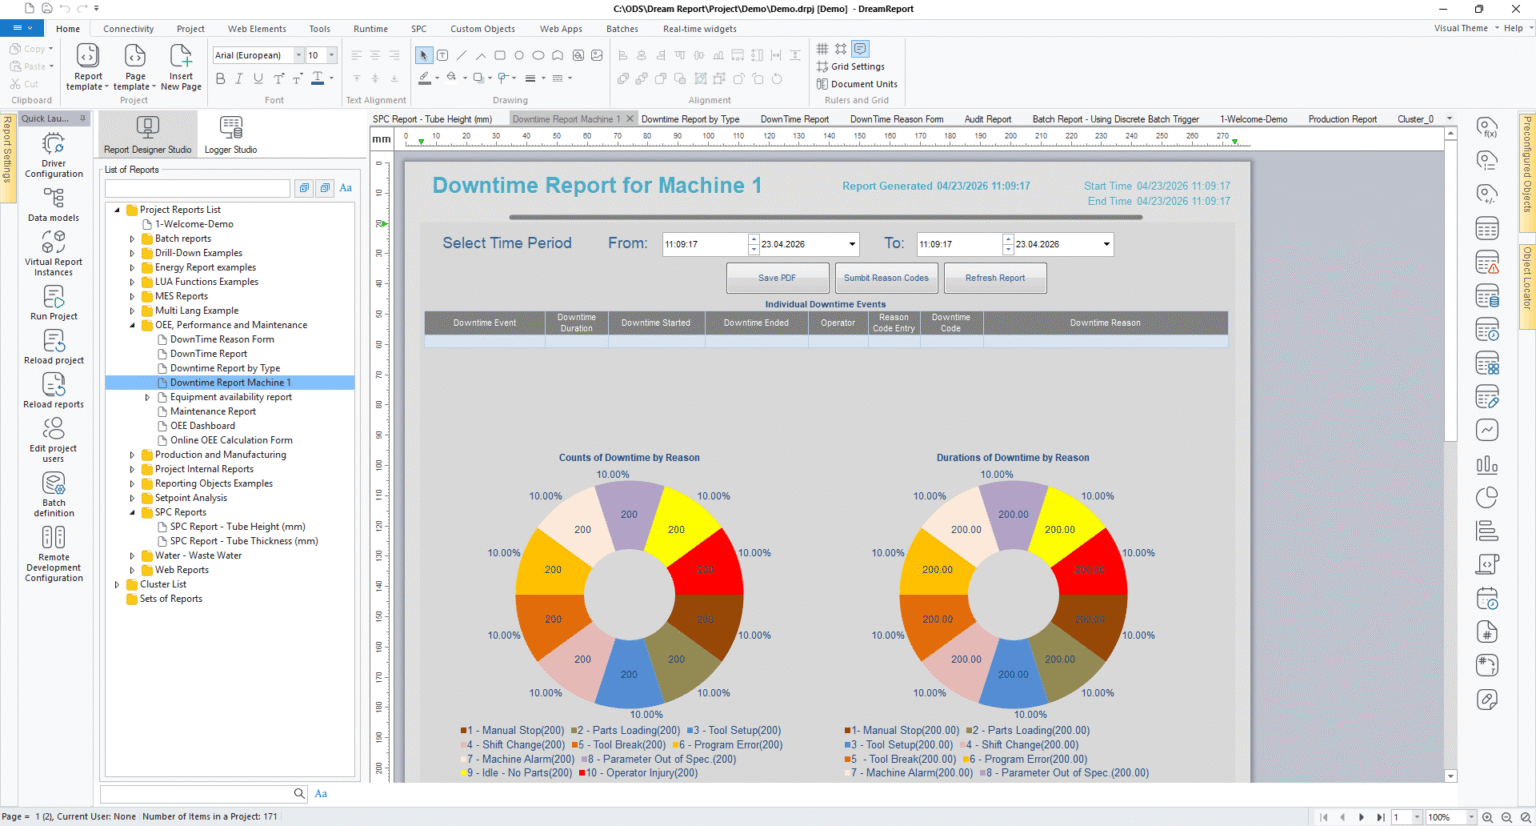Screen dimensions: 1536x826
Task: Toggle the highlighted rulers and grid comment icon
Action: [x=860, y=48]
